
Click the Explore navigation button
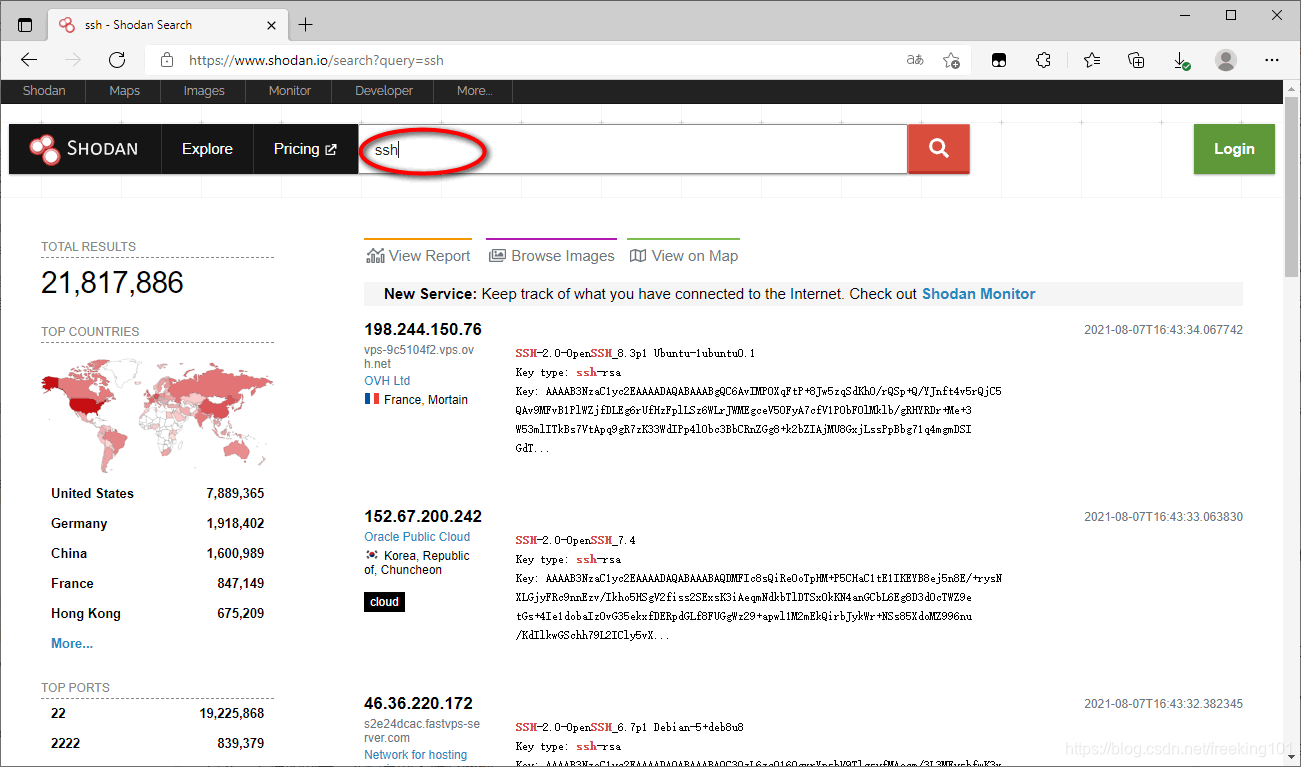pyautogui.click(x=207, y=149)
